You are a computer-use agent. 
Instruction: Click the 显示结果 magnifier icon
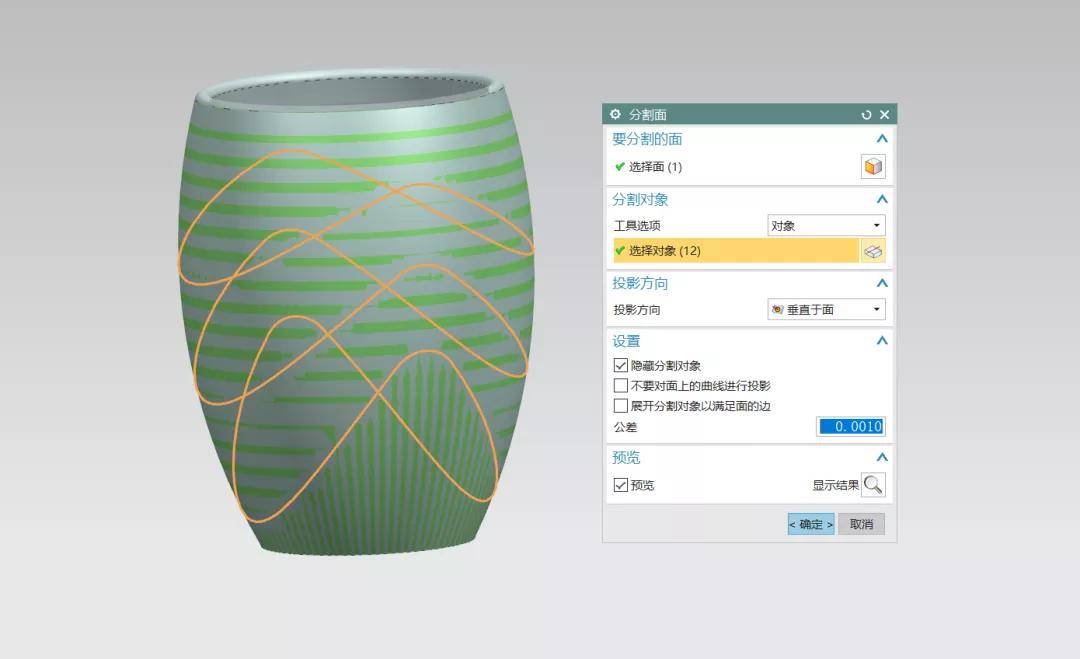[873, 485]
